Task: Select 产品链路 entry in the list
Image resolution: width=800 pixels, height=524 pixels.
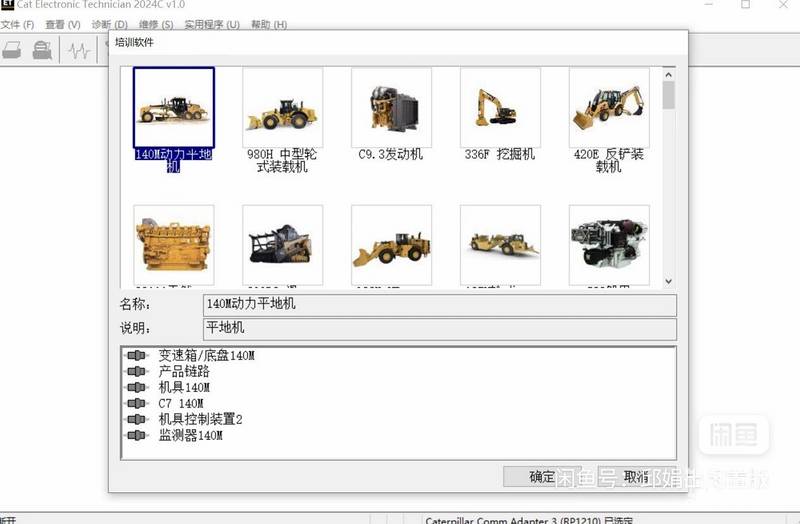Action: click(x=183, y=371)
